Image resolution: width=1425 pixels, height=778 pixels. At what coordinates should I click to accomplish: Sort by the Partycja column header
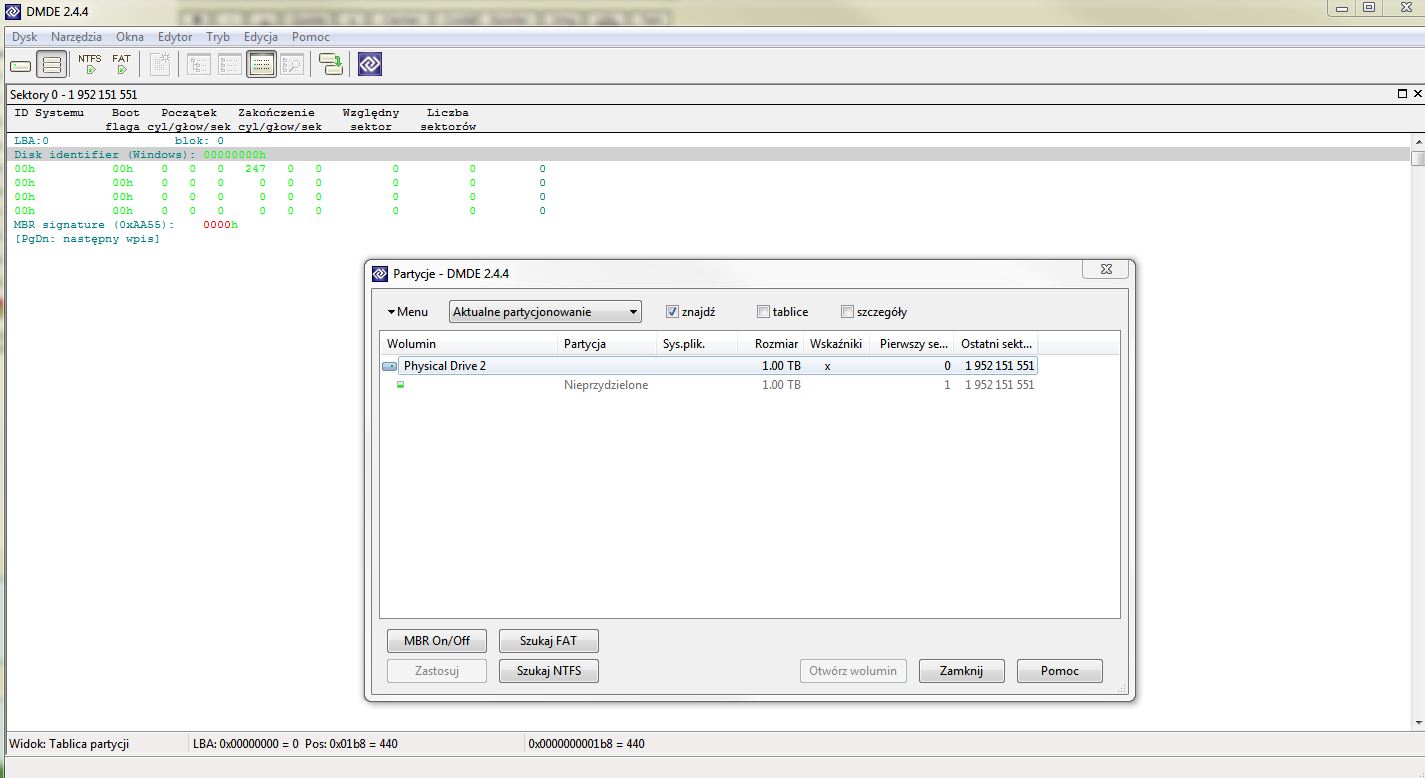tap(607, 344)
